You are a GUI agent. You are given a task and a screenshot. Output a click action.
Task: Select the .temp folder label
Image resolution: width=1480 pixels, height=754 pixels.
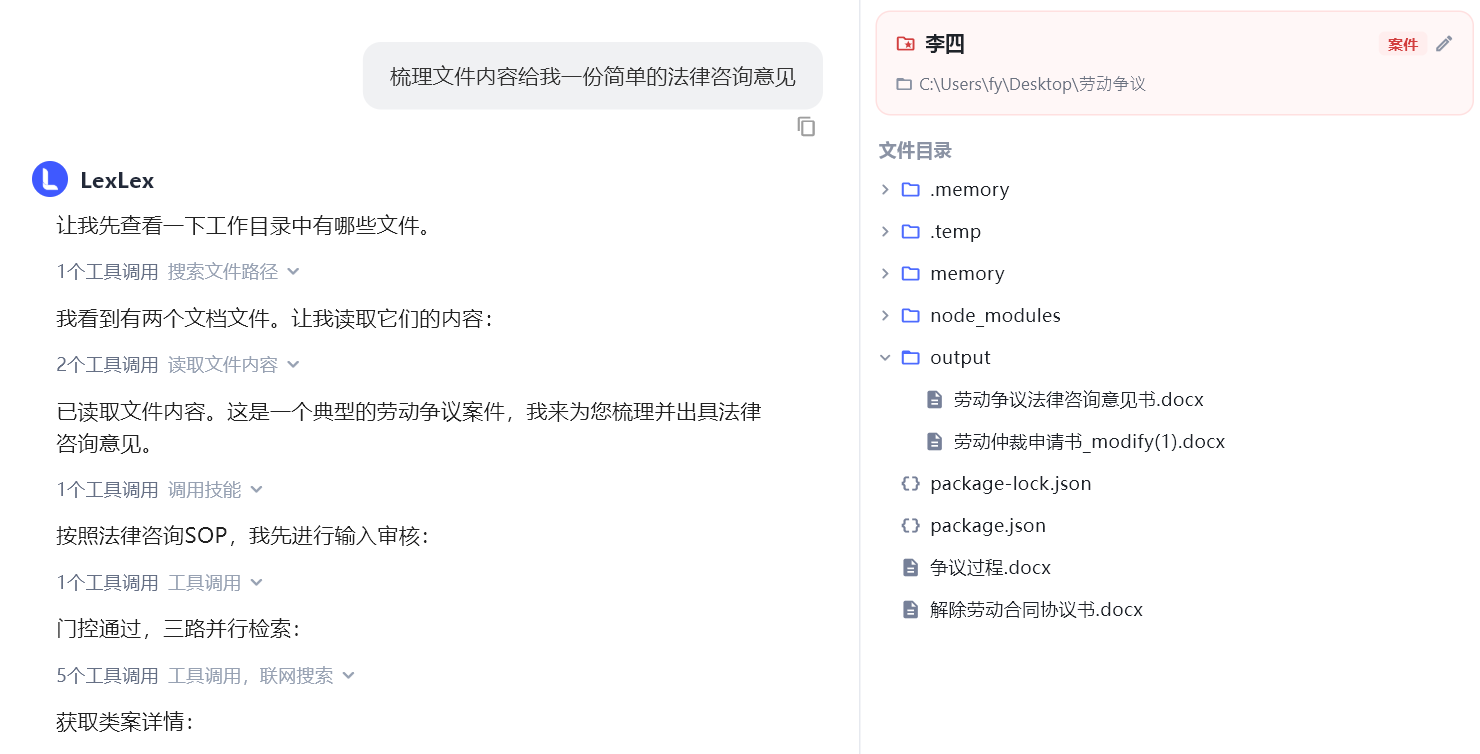point(955,232)
